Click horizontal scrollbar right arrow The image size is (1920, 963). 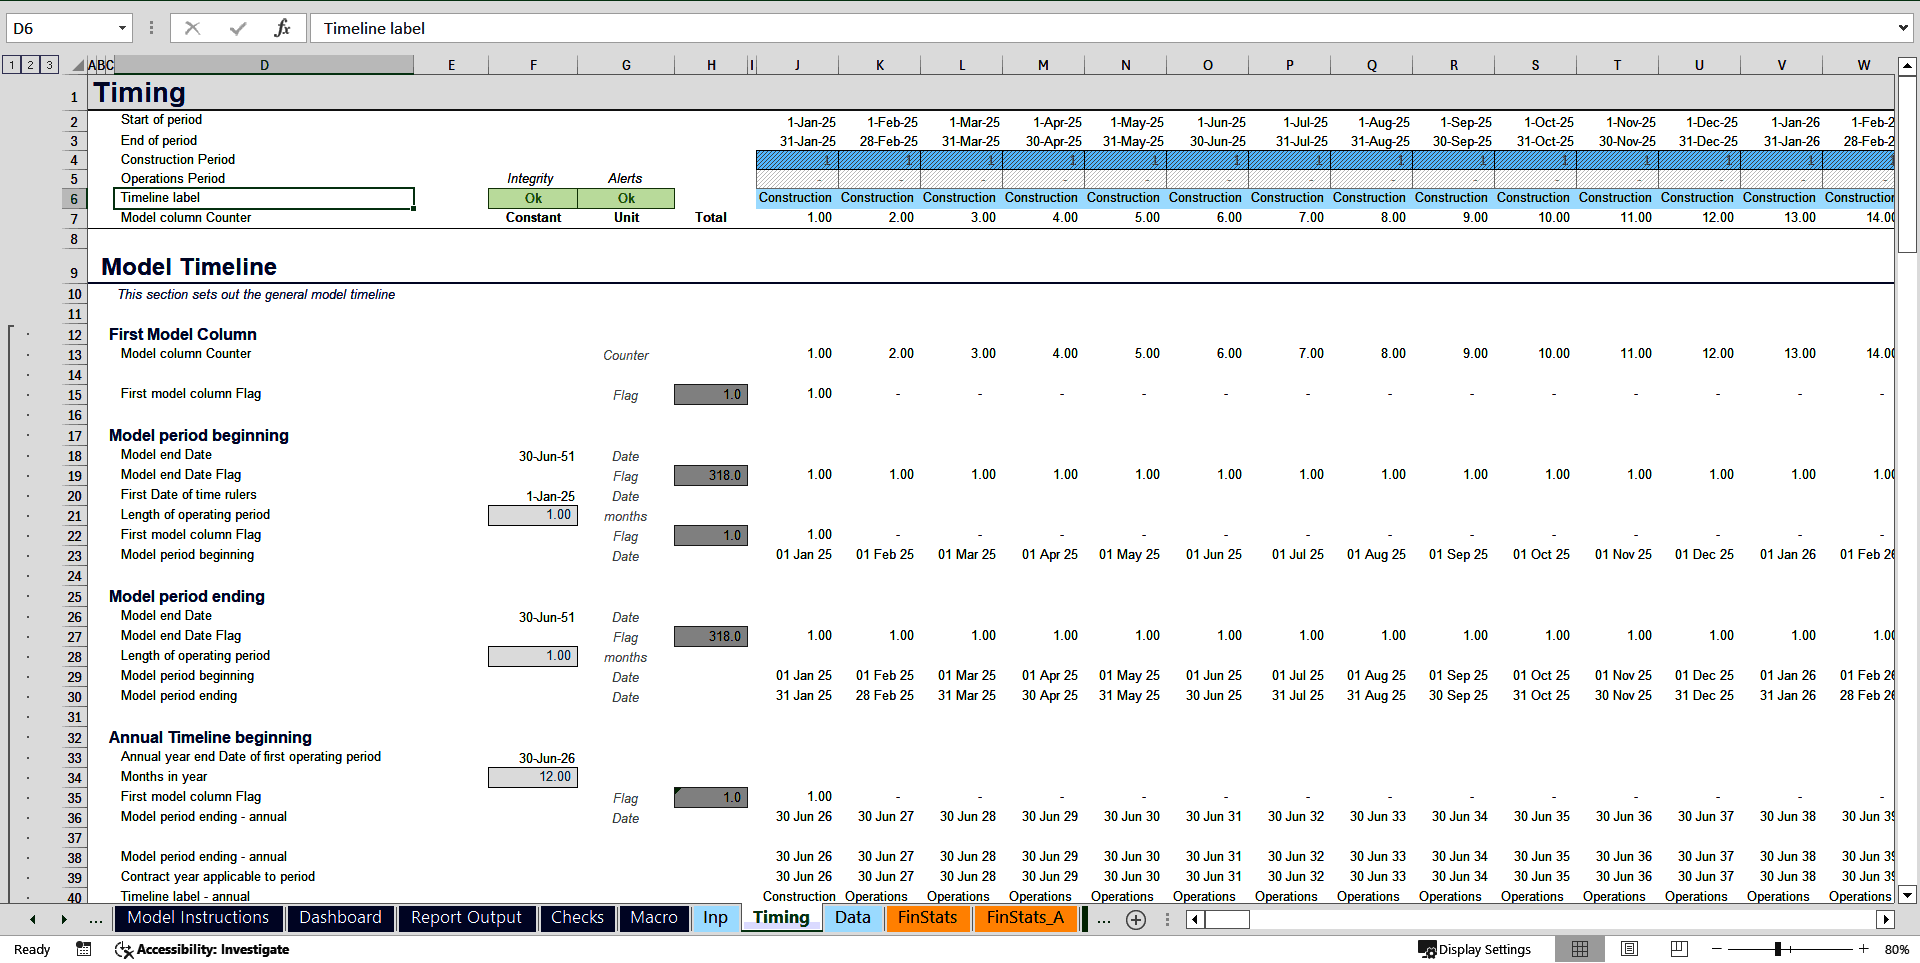tap(1886, 919)
